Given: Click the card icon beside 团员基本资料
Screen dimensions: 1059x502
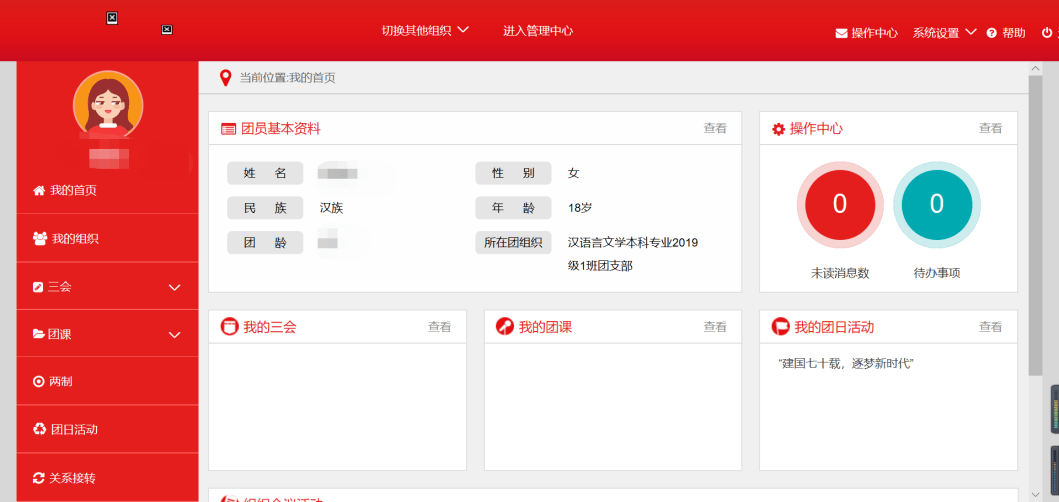Looking at the screenshot, I should (228, 129).
